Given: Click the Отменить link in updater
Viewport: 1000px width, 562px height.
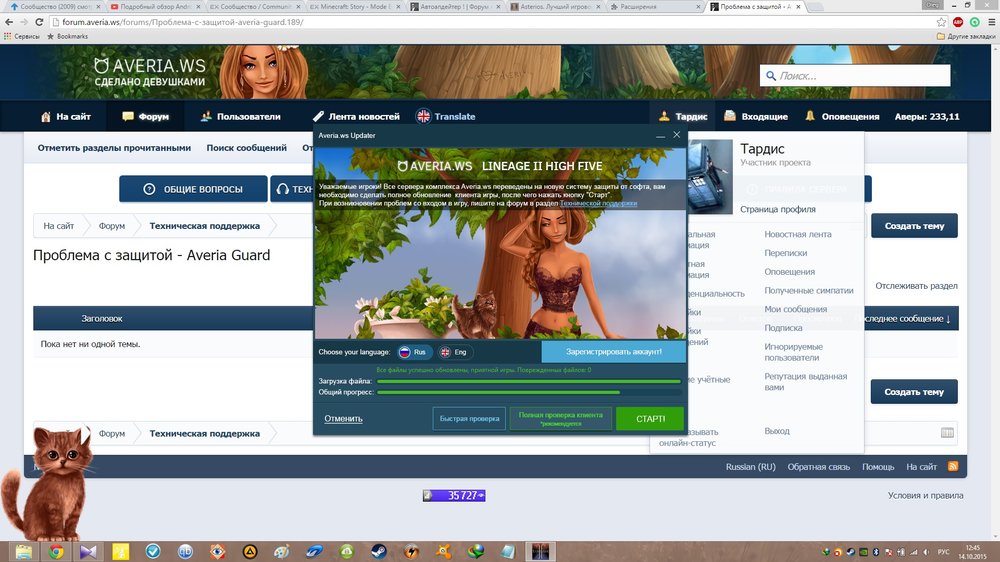Looking at the screenshot, I should pyautogui.click(x=343, y=418).
